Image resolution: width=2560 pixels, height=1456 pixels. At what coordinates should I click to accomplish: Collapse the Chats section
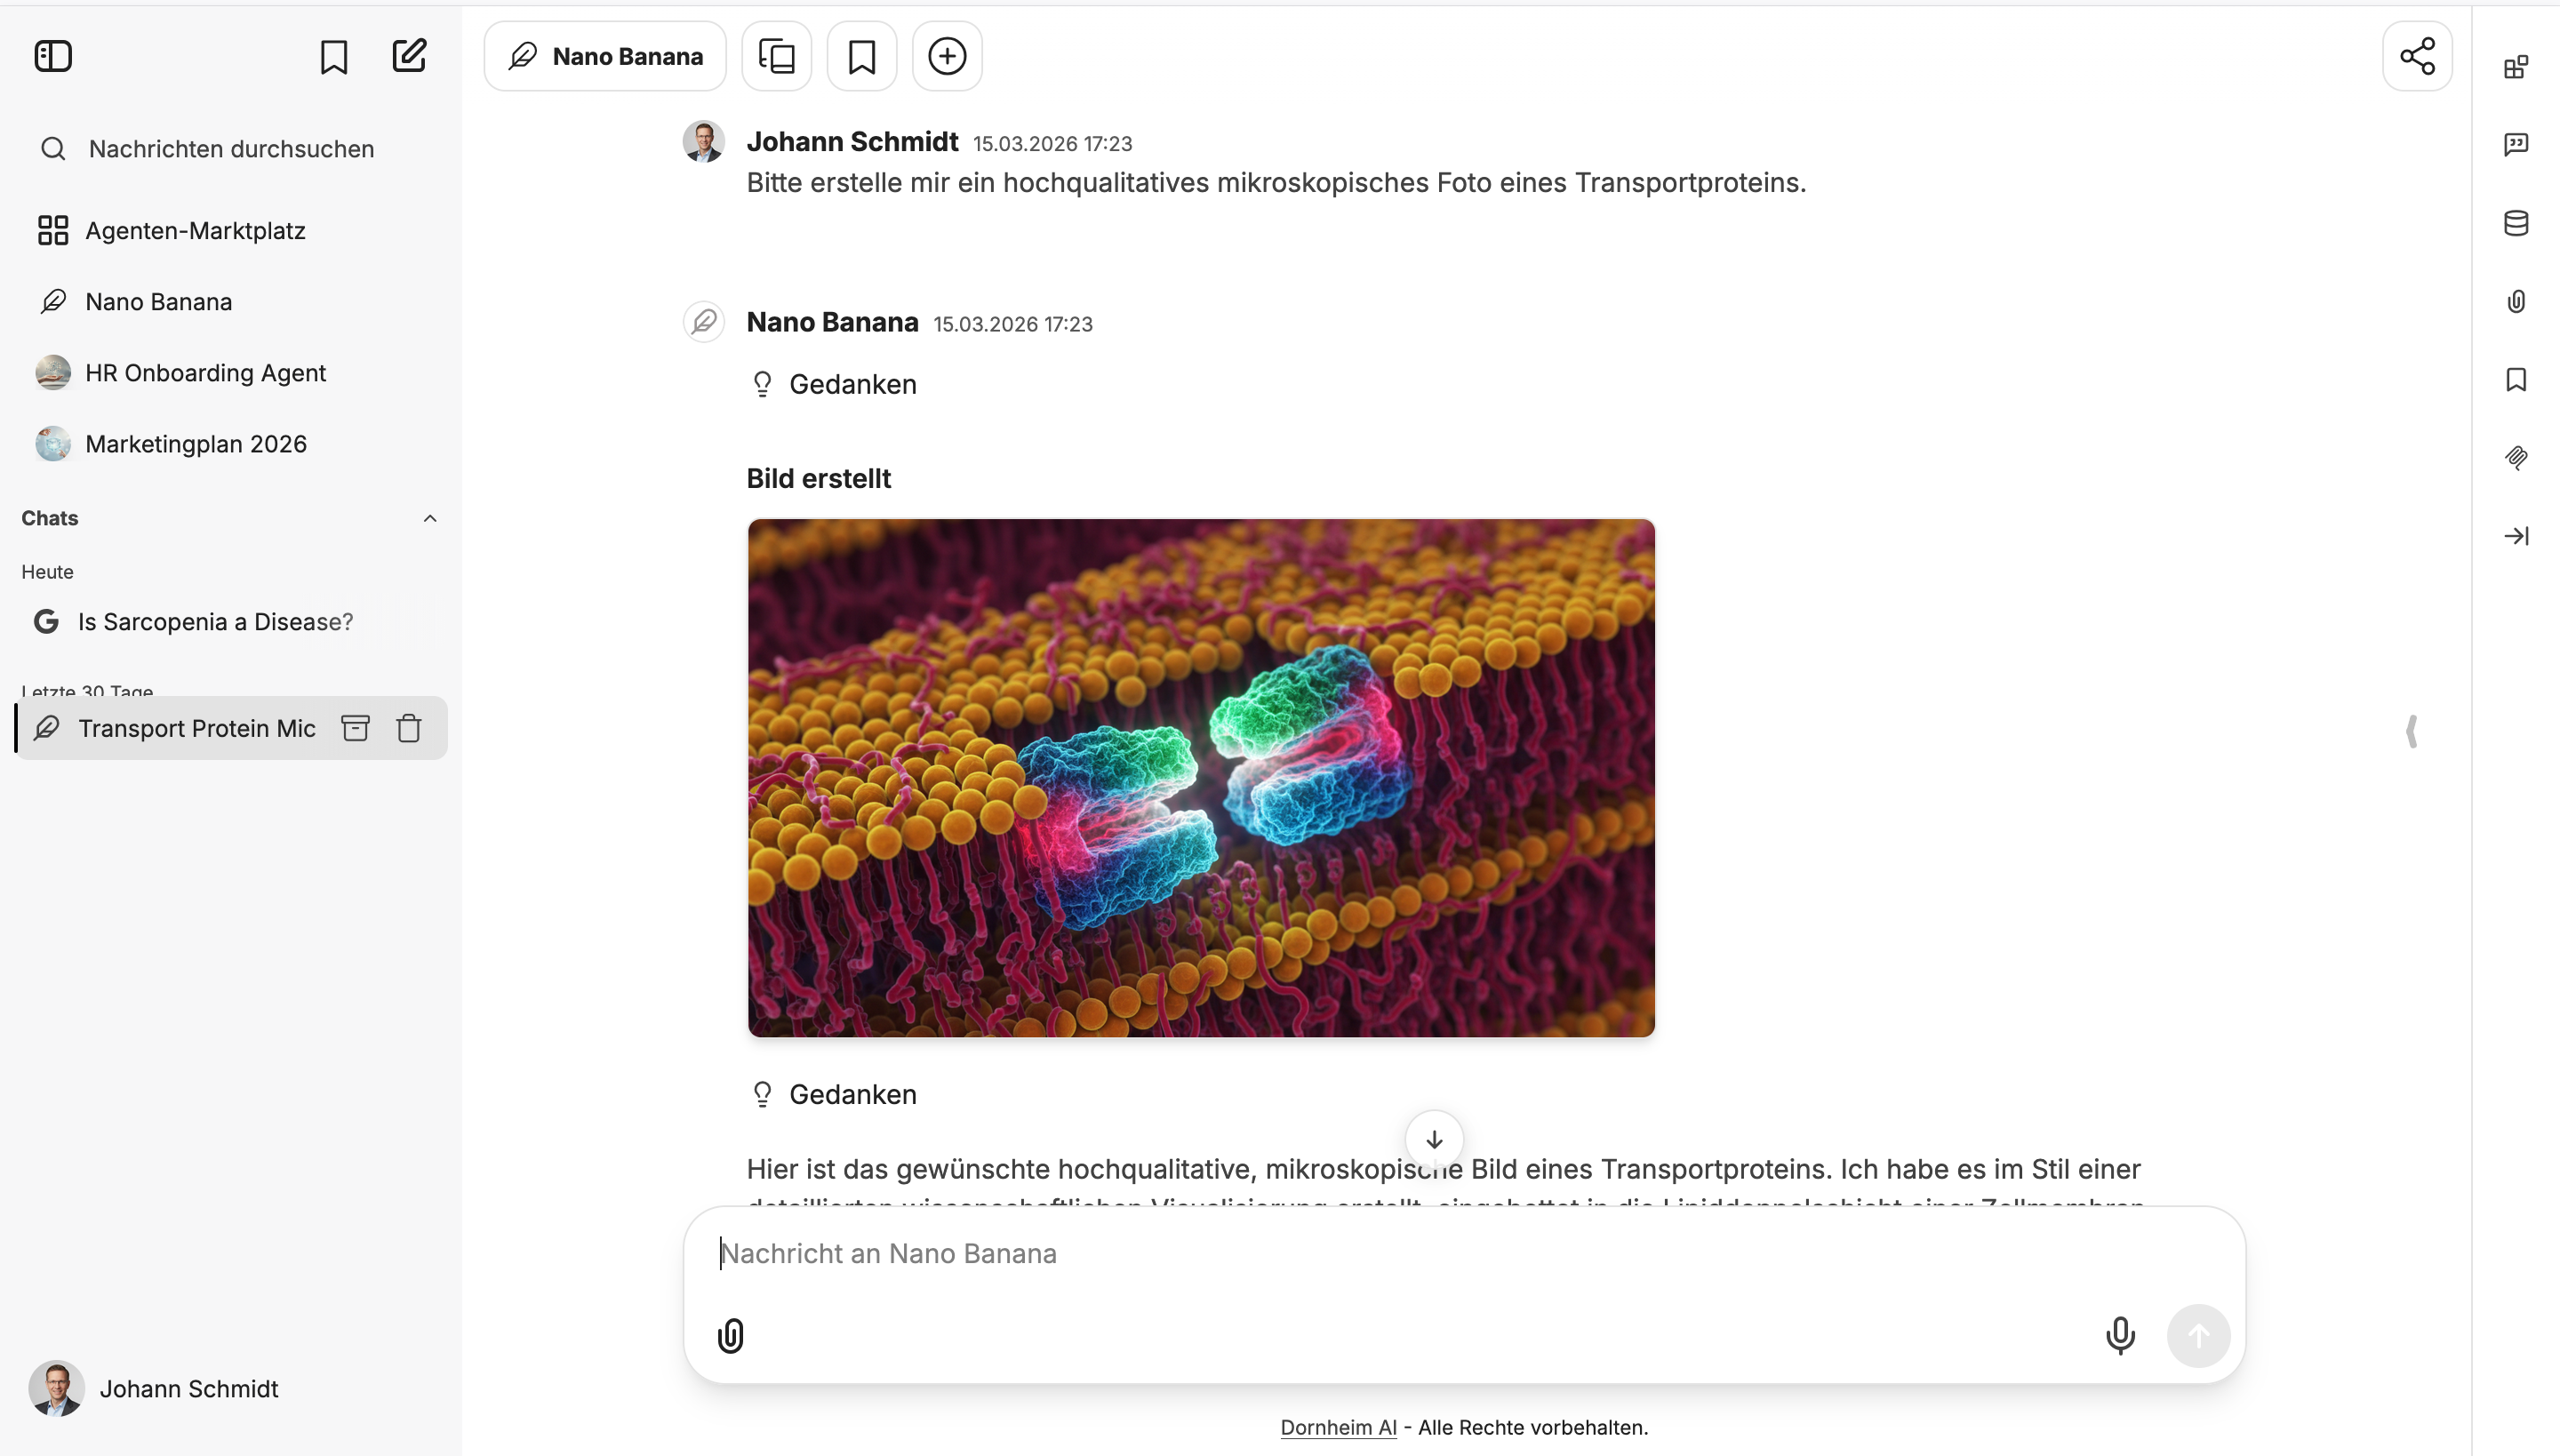coord(430,518)
